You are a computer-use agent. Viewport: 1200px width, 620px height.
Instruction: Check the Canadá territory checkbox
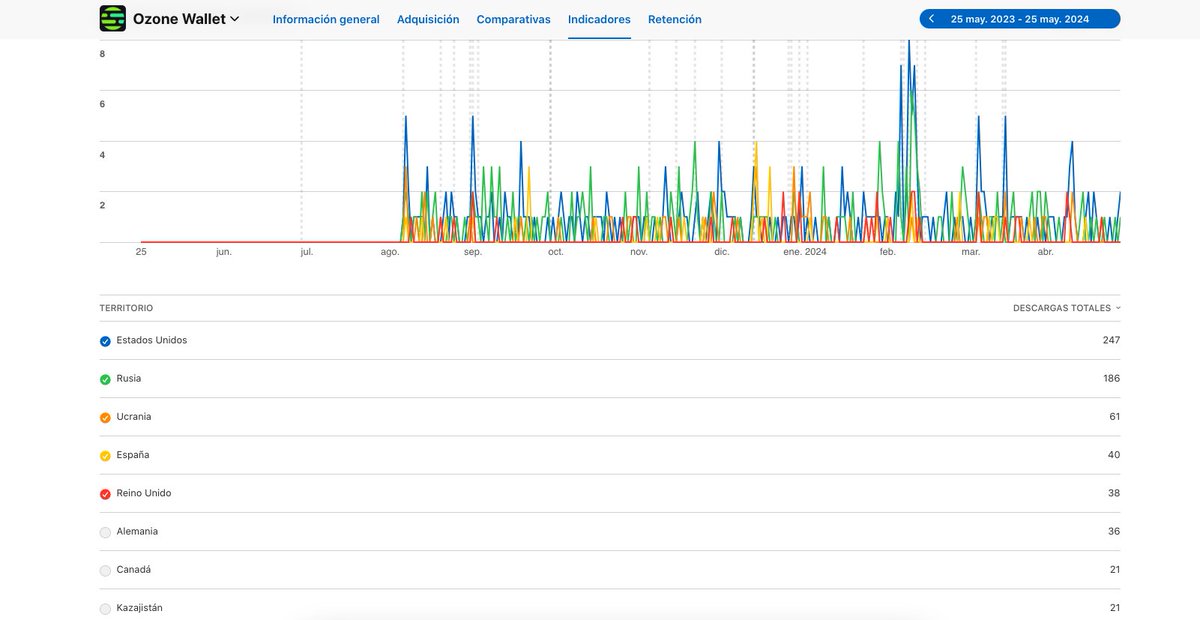(x=105, y=570)
